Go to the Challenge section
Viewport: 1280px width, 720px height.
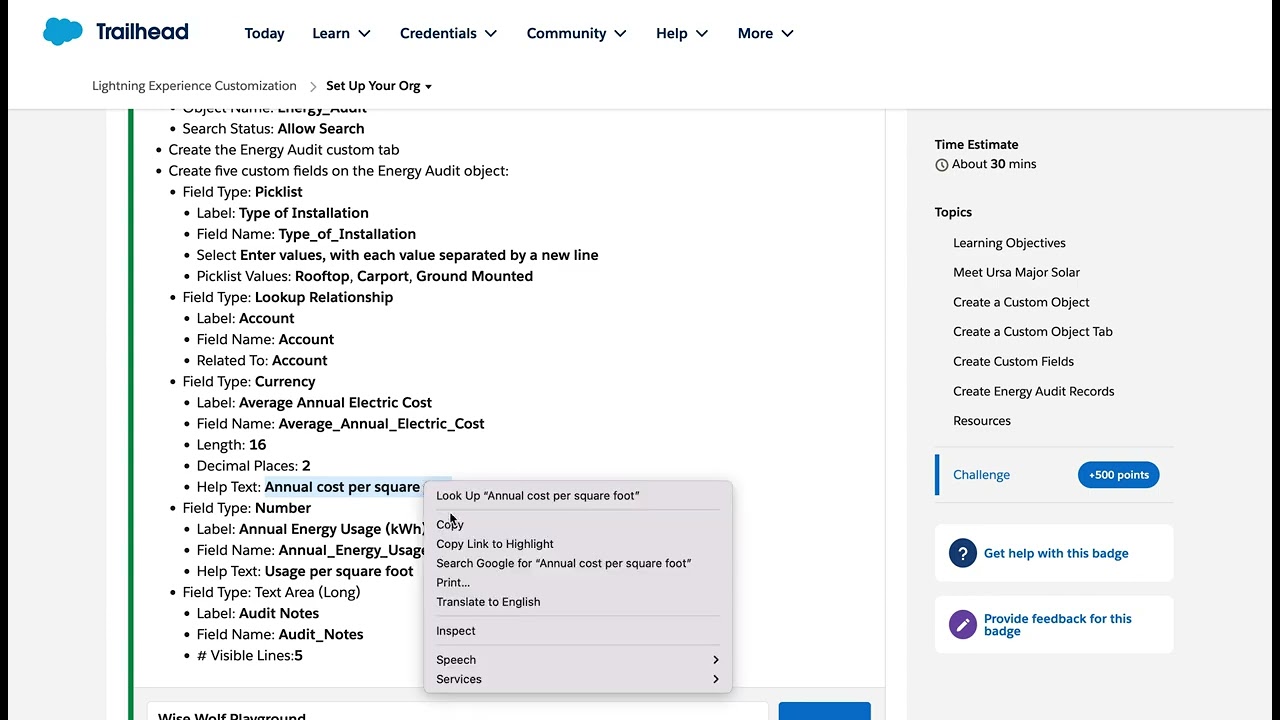(x=981, y=475)
